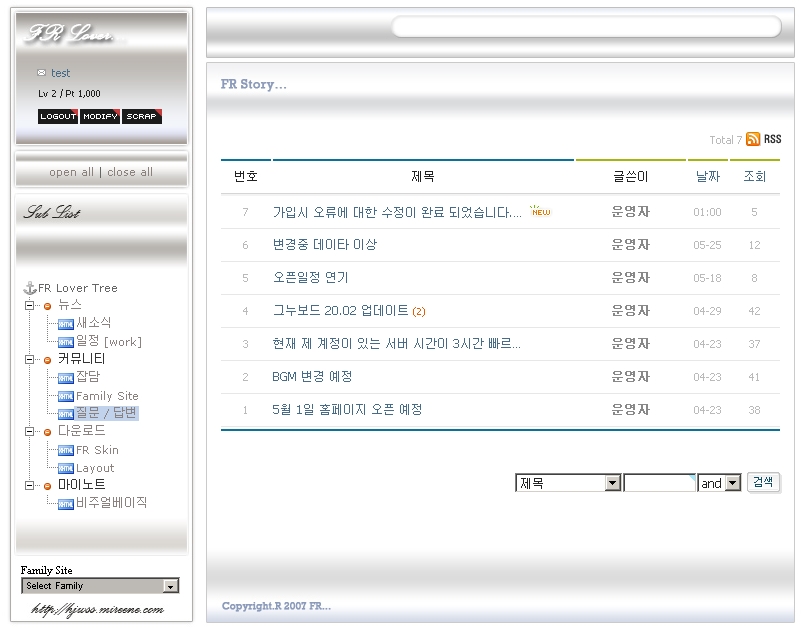This screenshot has height=628, width=803.
Task: Collapse the 뉴스 tree node
Action: pyautogui.click(x=30, y=306)
